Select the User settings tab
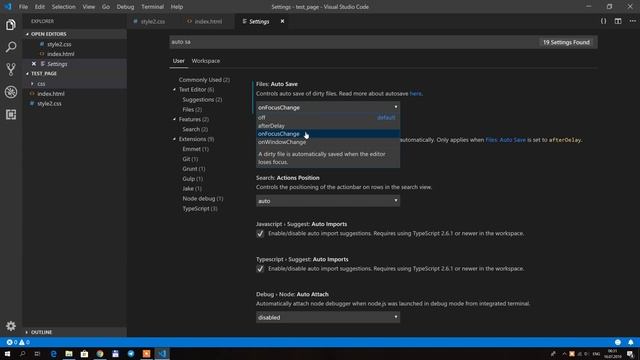The height and width of the screenshot is (360, 640). click(178, 61)
